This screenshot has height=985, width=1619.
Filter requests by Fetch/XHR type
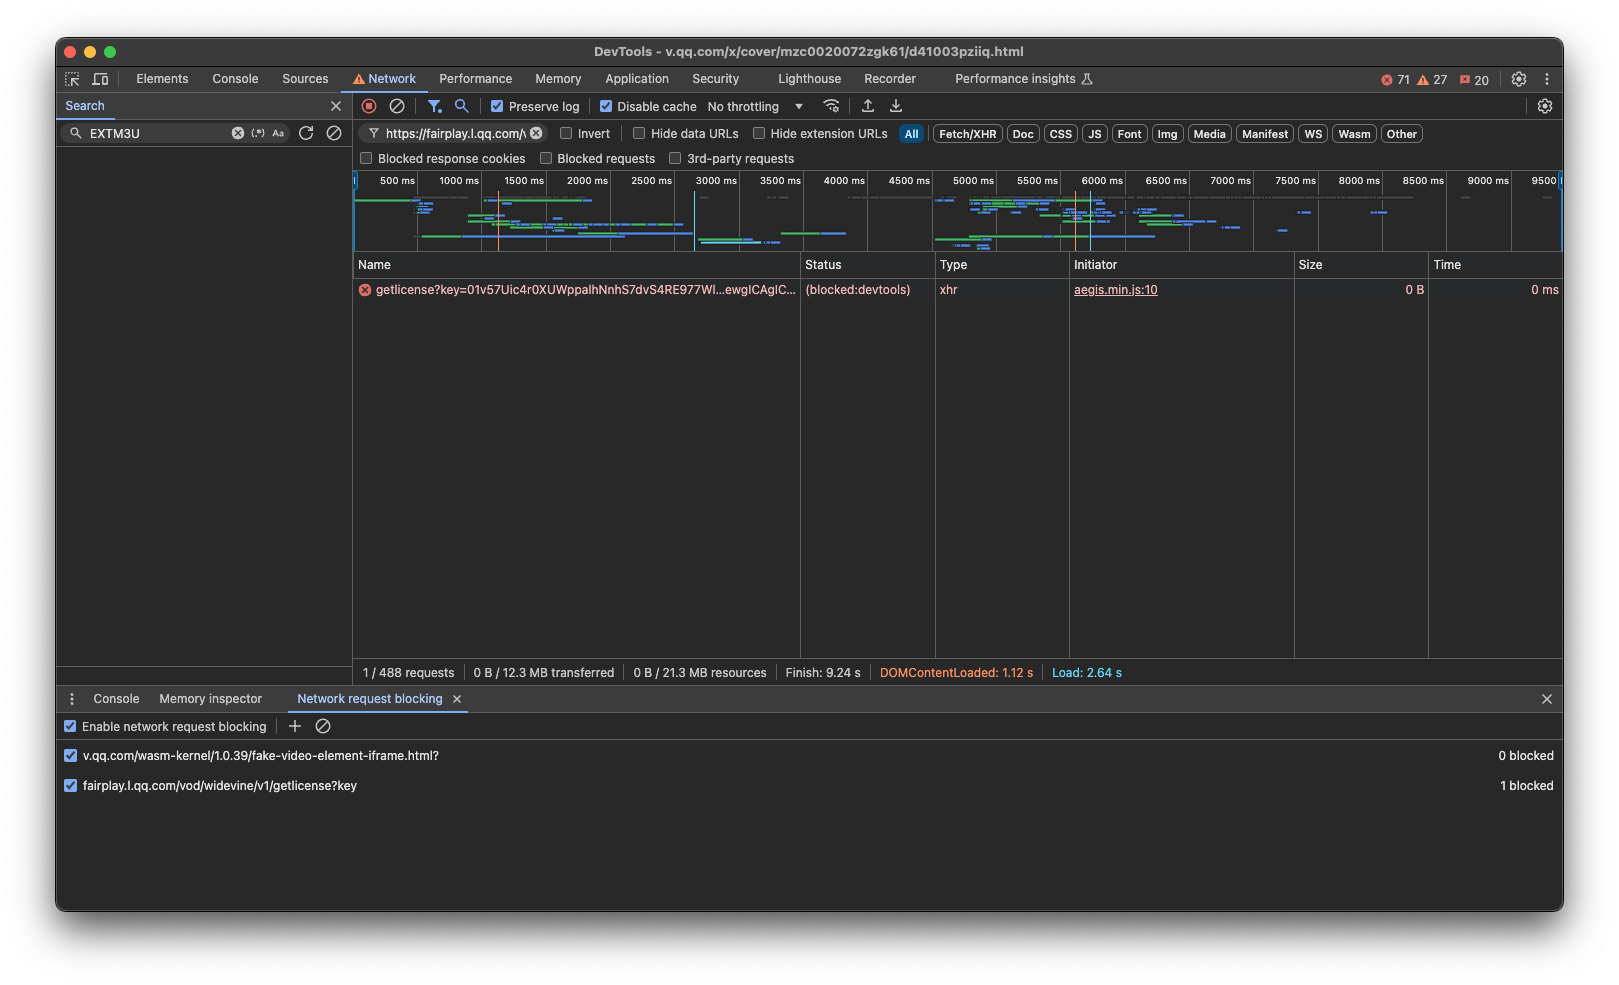(x=967, y=134)
